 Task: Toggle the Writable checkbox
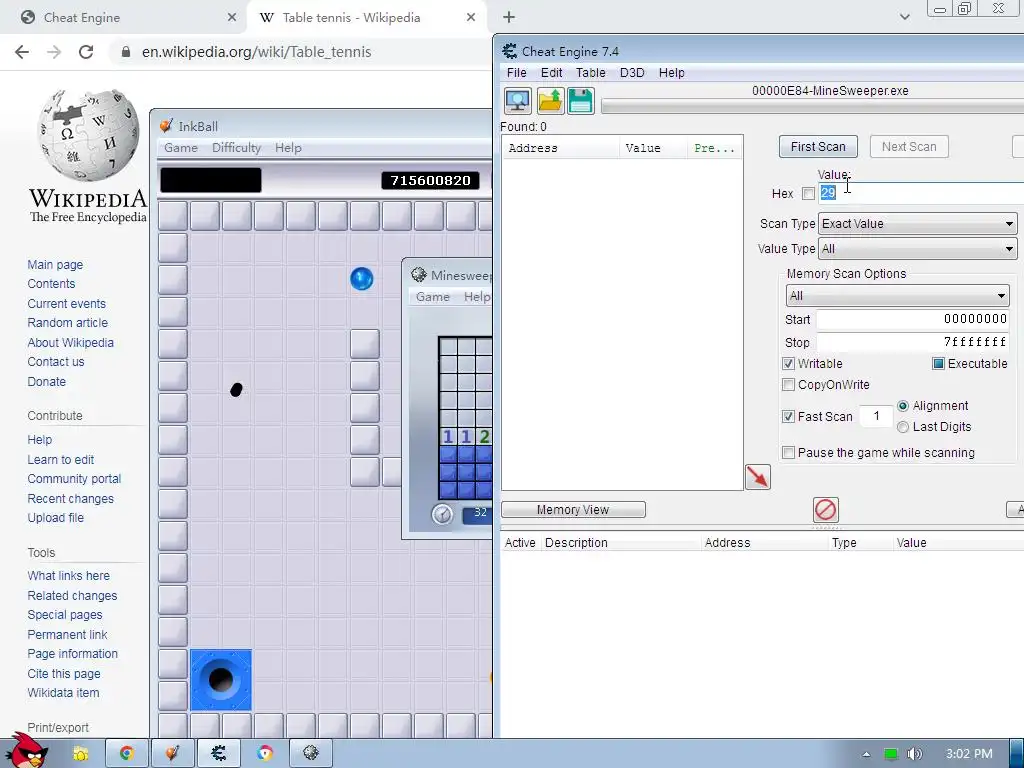pyautogui.click(x=788, y=364)
